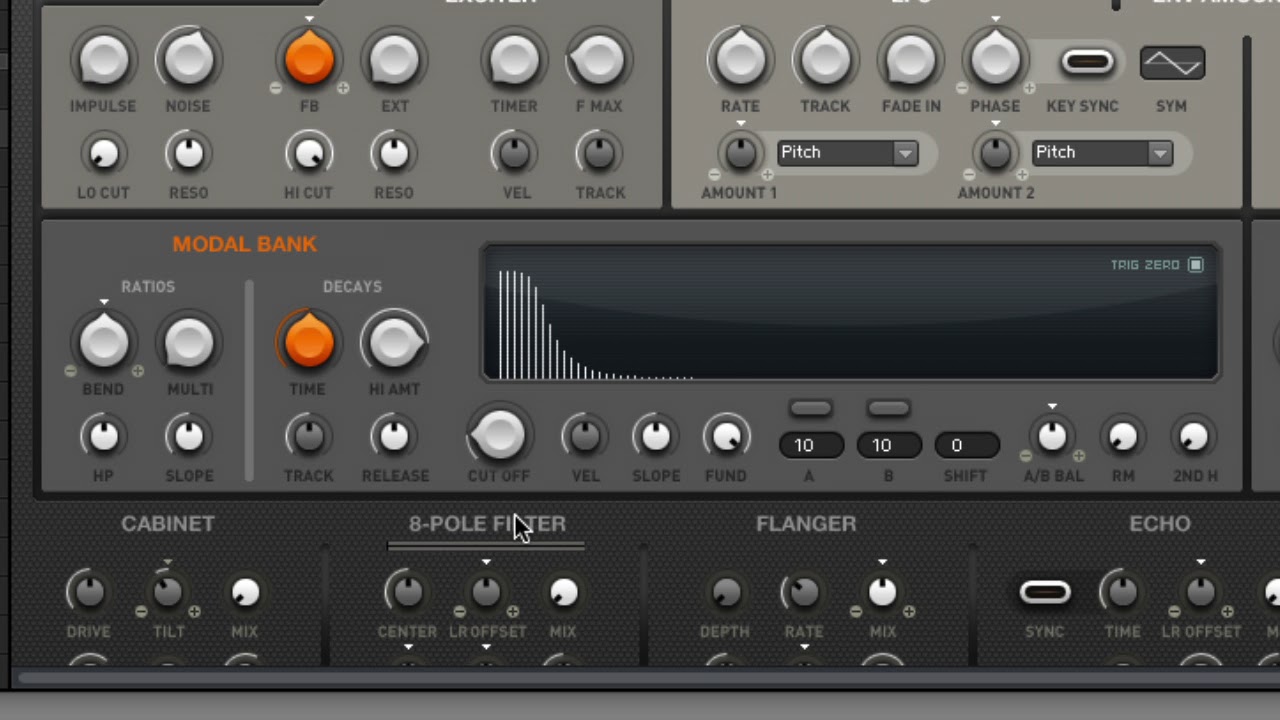The image size is (1280, 720).
Task: Click the plus icon by Flanger MIX knob
Action: 908,611
